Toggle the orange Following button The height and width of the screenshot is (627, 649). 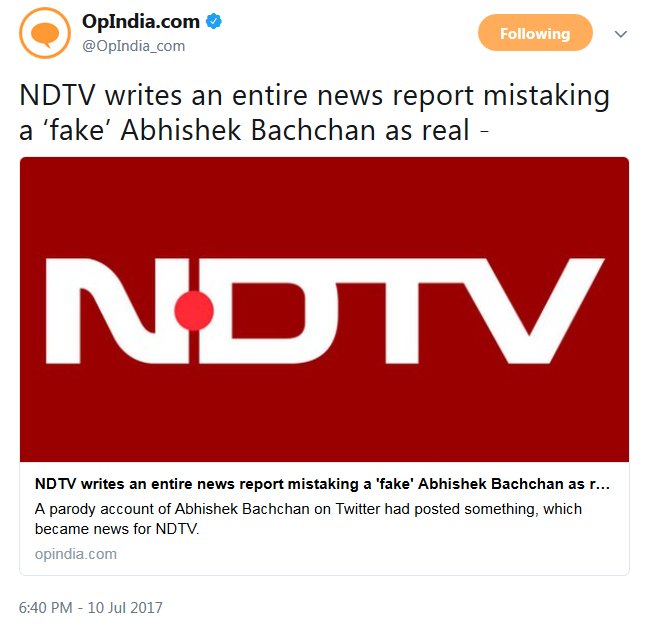535,33
